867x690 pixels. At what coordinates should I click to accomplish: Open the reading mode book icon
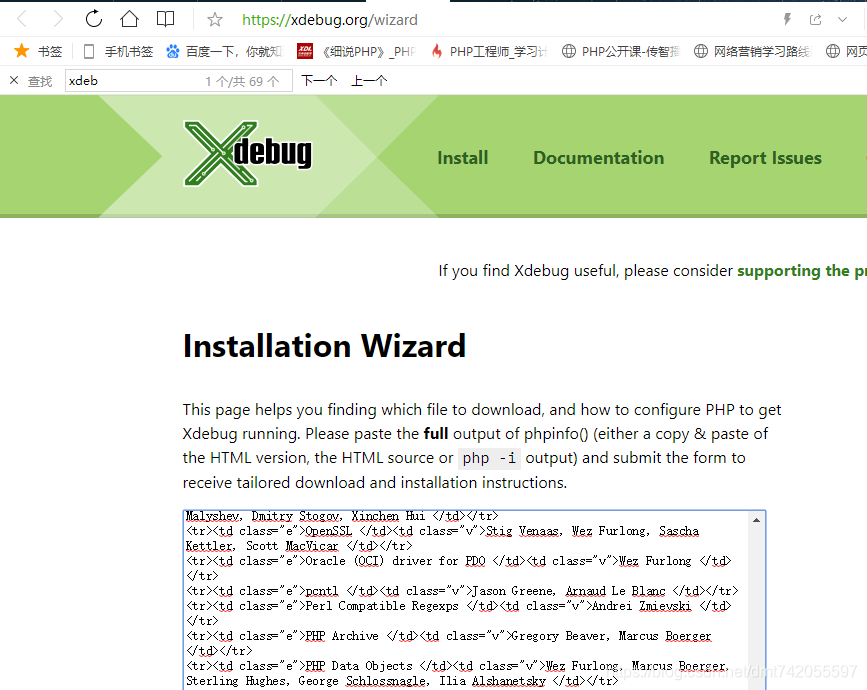pyautogui.click(x=165, y=19)
